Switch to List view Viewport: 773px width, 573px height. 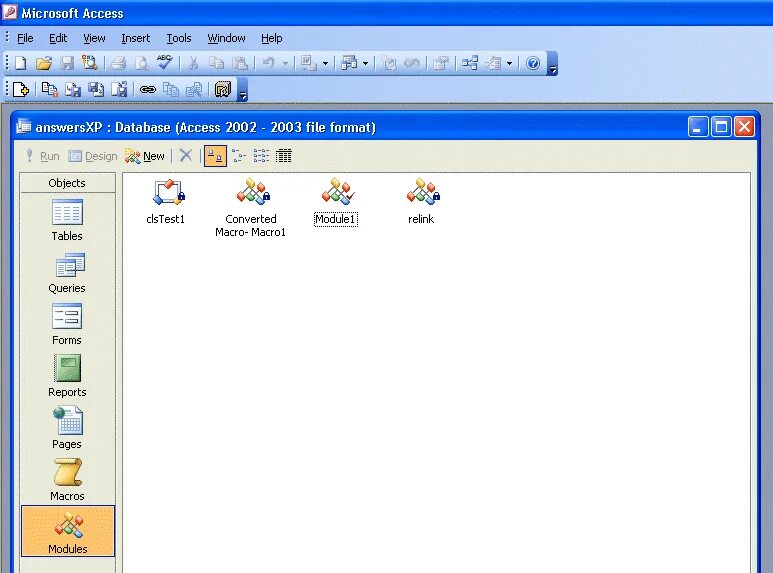[261, 156]
